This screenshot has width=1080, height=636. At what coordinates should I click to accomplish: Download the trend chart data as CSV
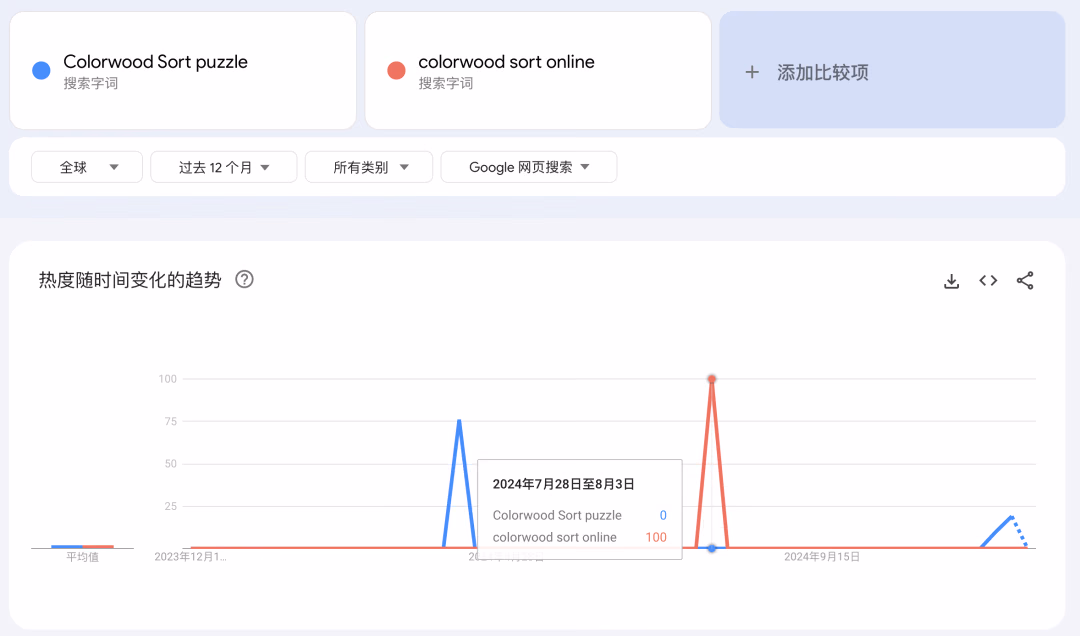(951, 281)
